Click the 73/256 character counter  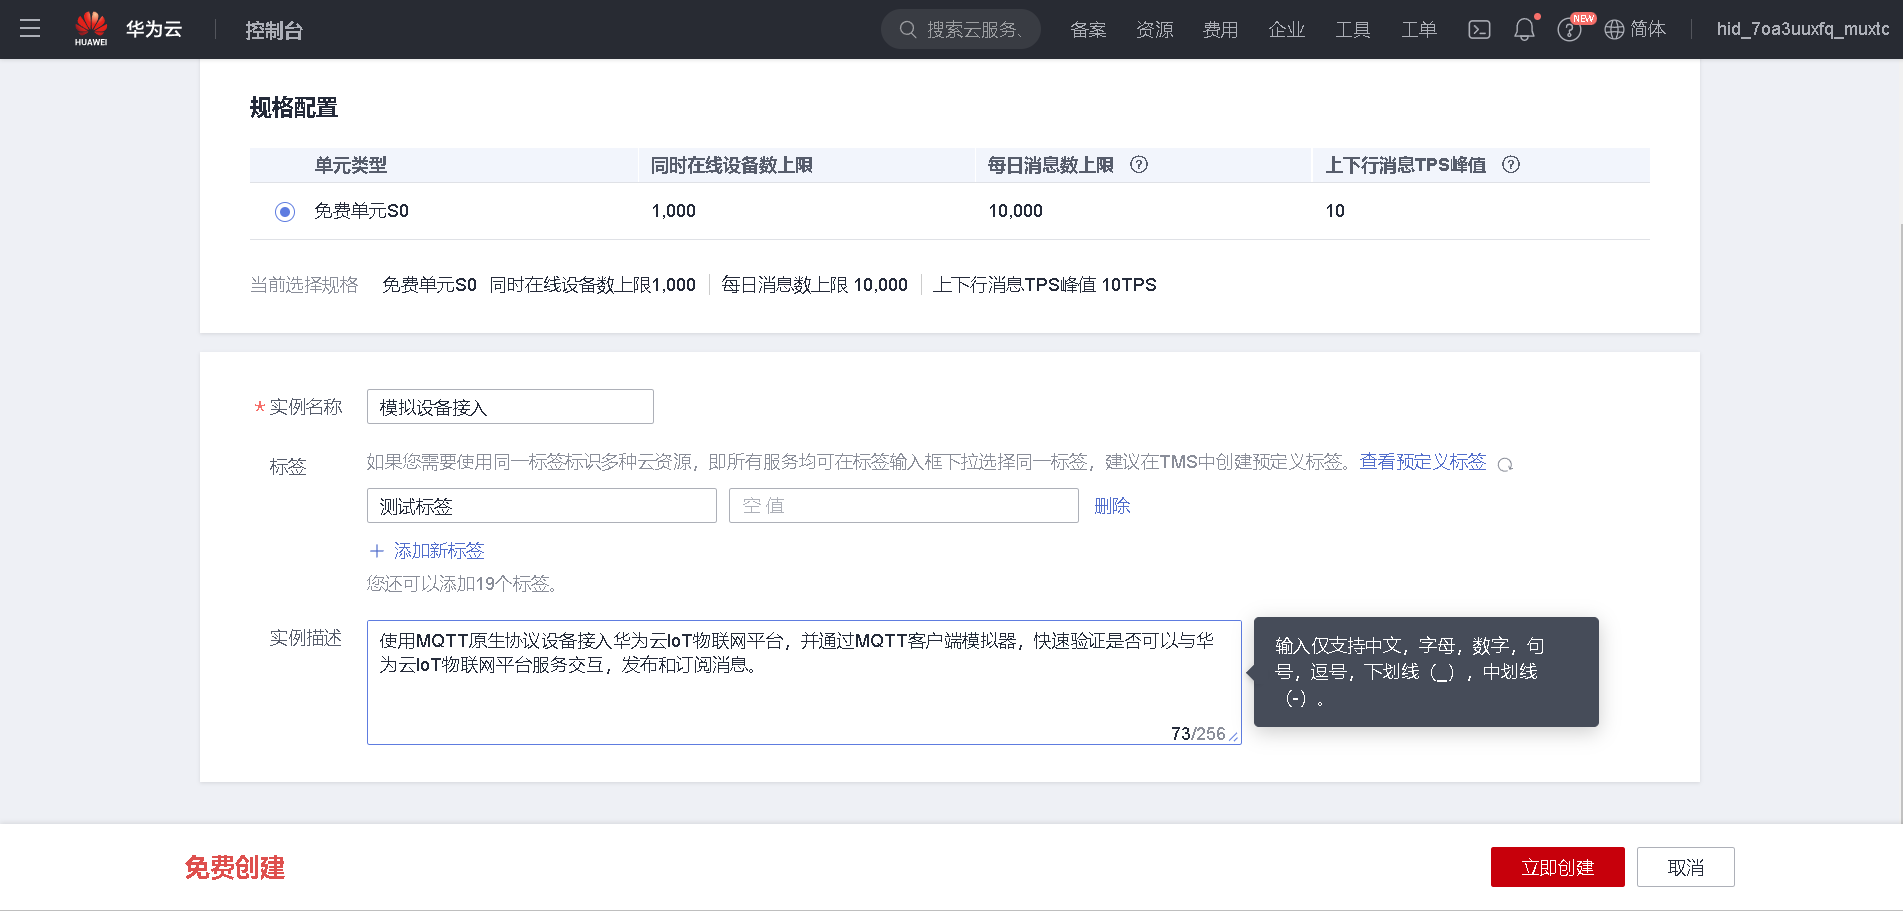[1198, 734]
